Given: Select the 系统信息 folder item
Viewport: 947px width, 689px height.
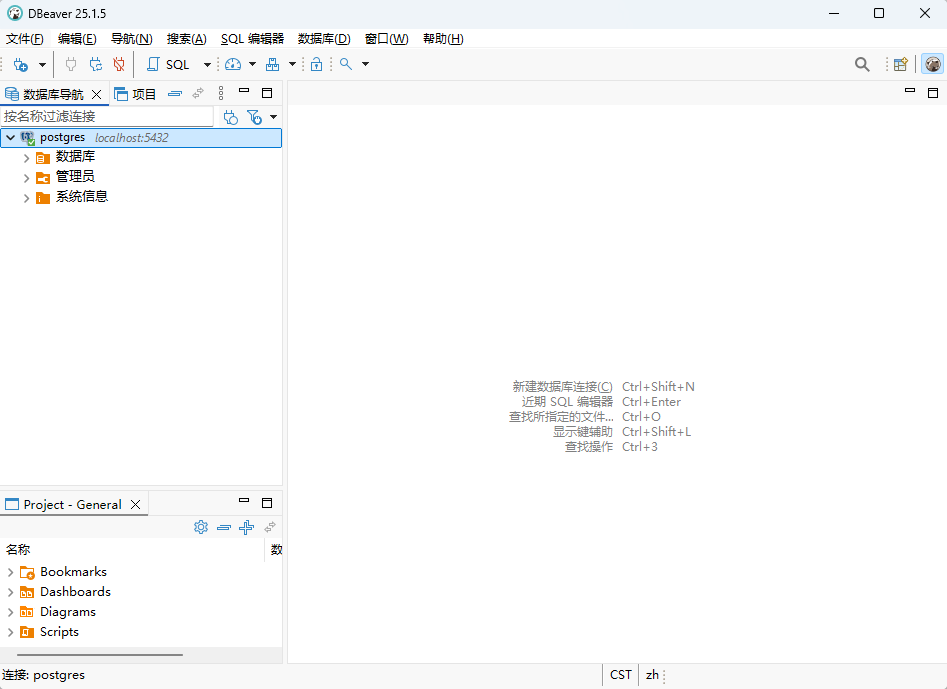Looking at the screenshot, I should point(82,197).
